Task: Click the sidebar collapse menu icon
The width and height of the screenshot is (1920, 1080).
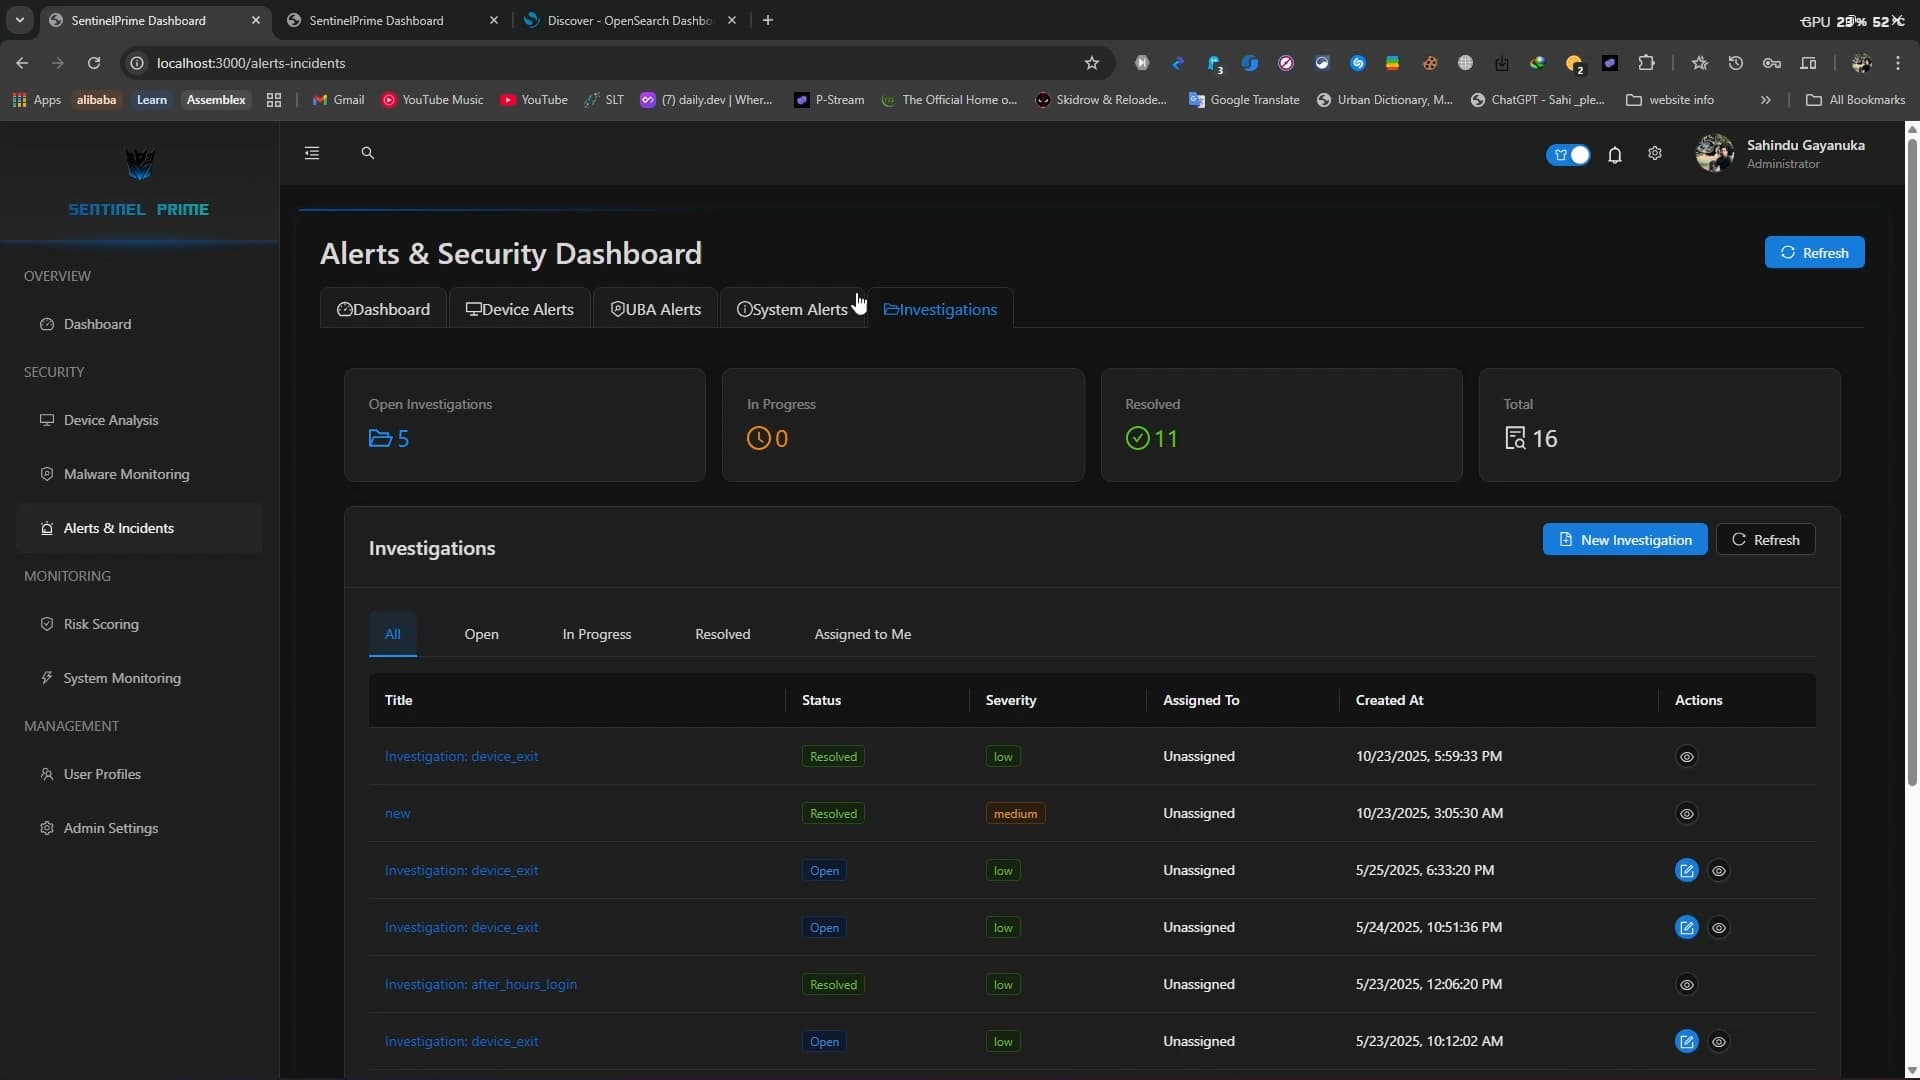Action: [312, 153]
